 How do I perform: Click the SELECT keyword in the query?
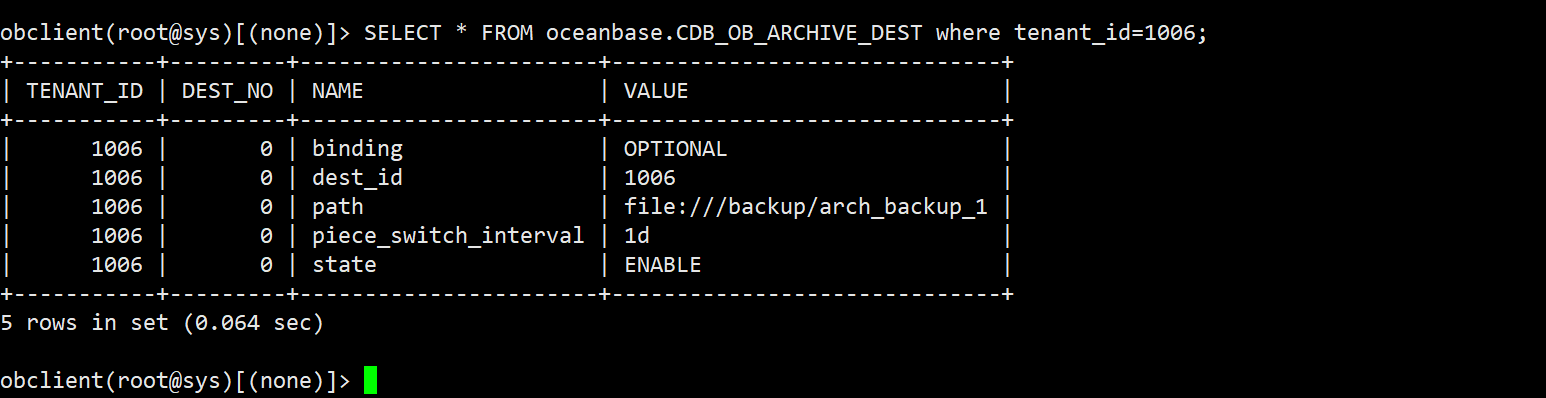click(x=403, y=33)
